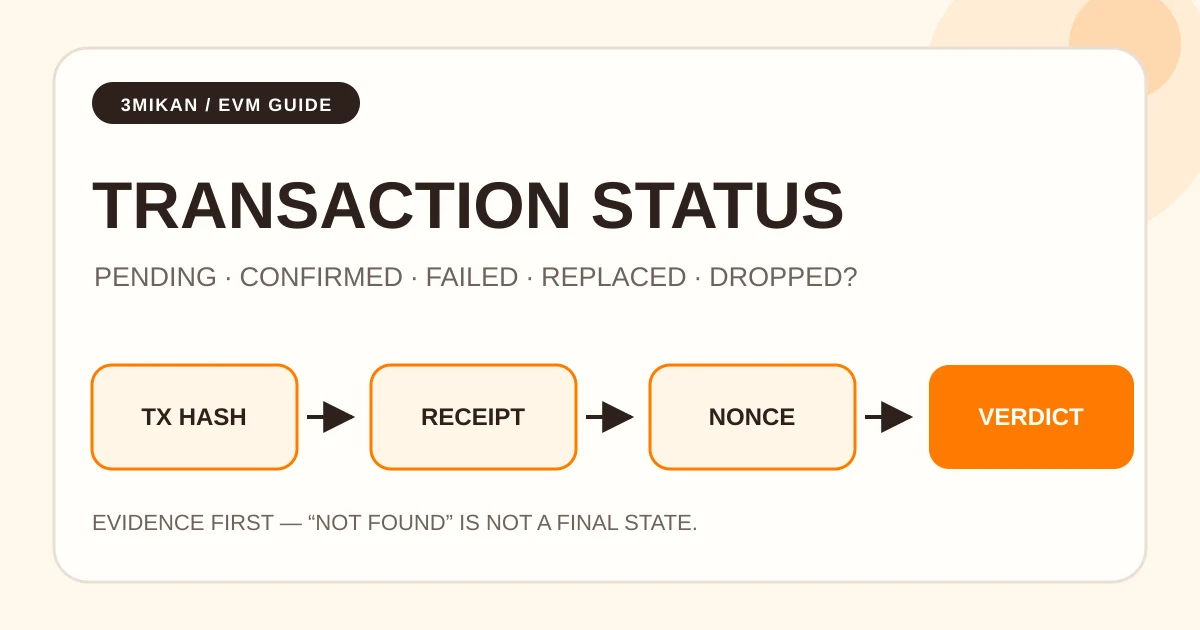The image size is (1200, 630).
Task: Click the DROPPED? status word
Action: [x=783, y=278]
